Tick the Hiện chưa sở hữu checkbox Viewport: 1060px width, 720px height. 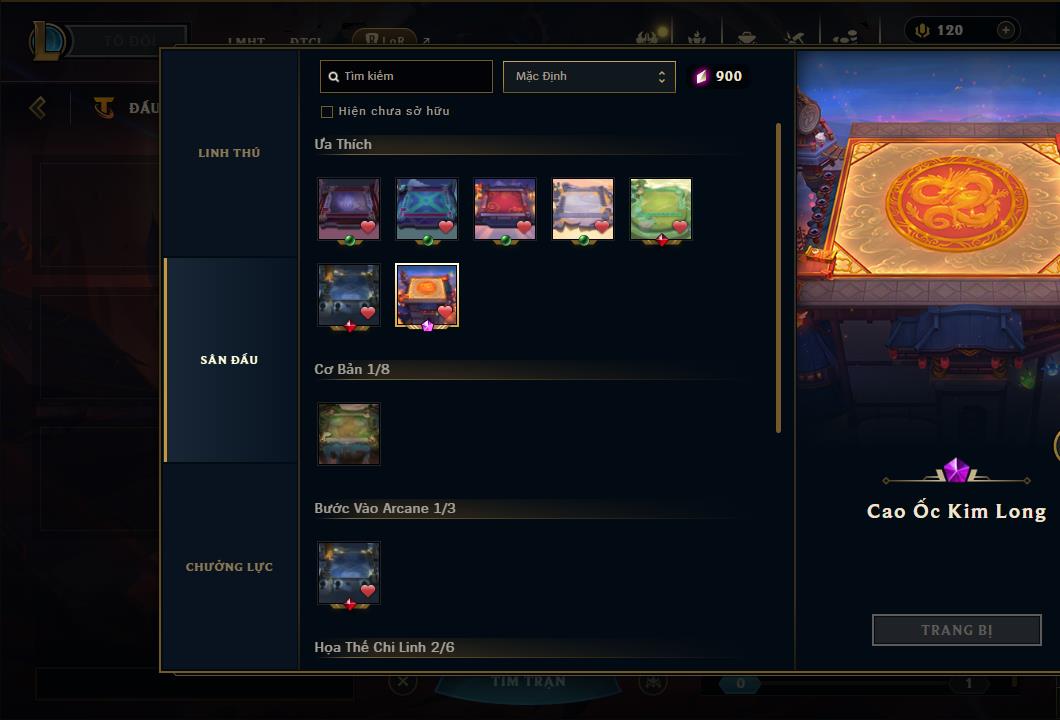click(327, 112)
